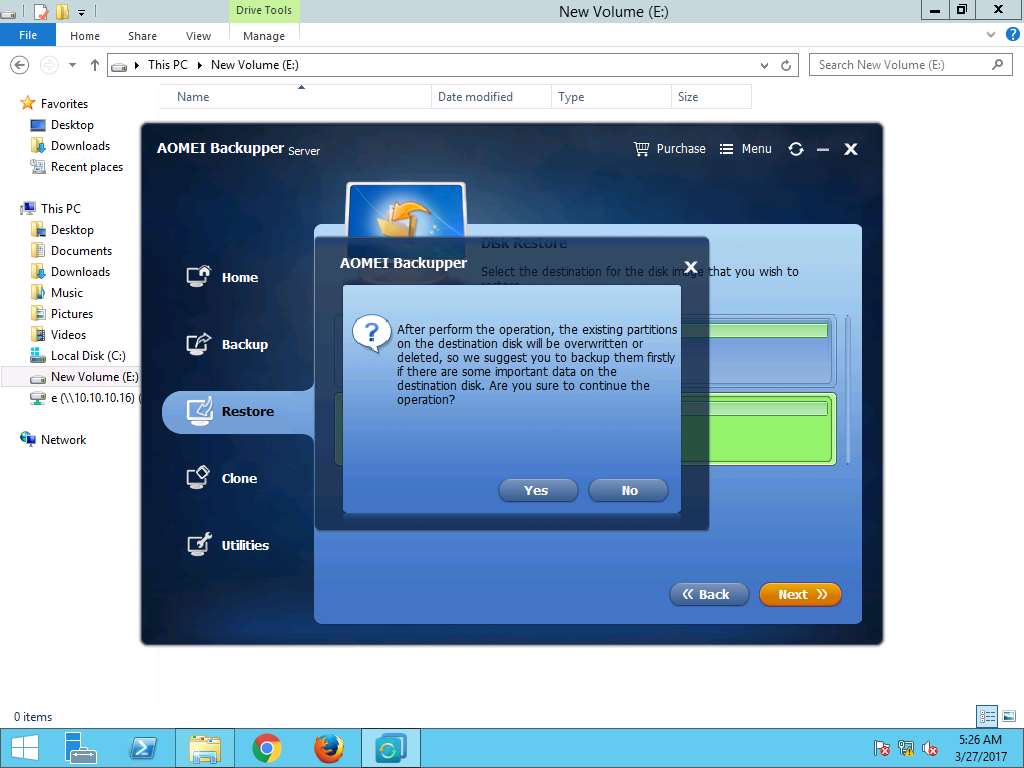Select the Drive Tools contextual tab
Viewport: 1024px width, 768px height.
(264, 10)
